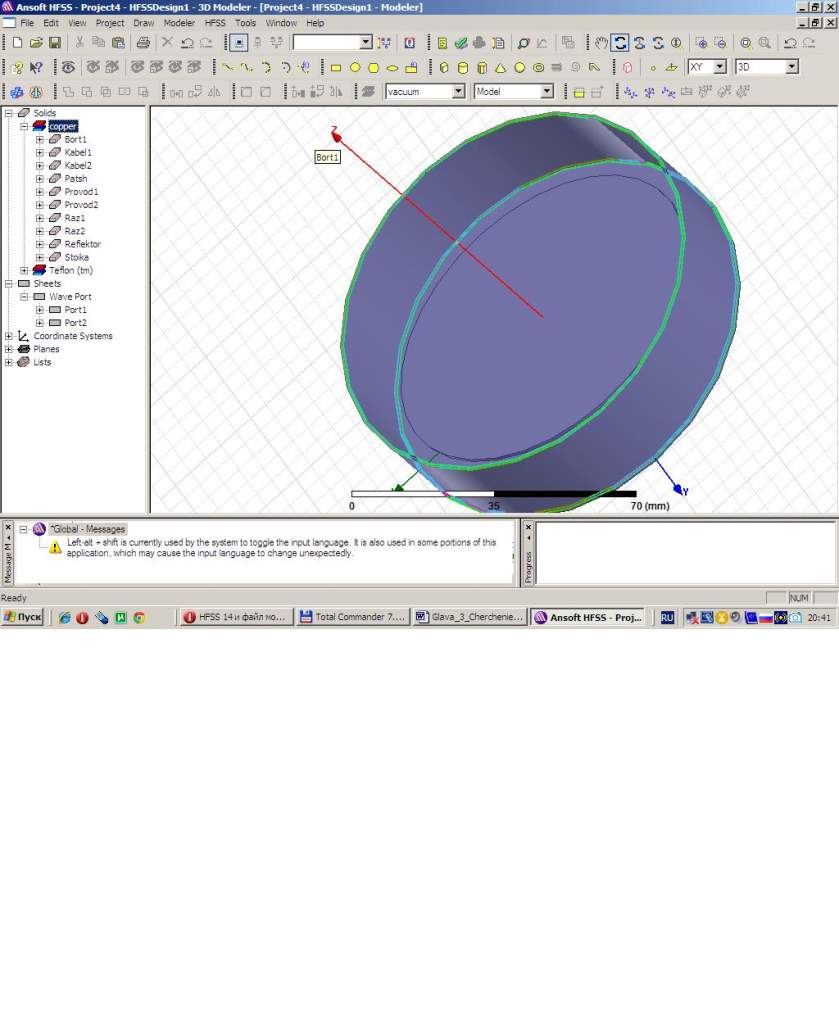Expand the Coordinate Systems node
This screenshot has height=1024, width=839.
(8, 336)
